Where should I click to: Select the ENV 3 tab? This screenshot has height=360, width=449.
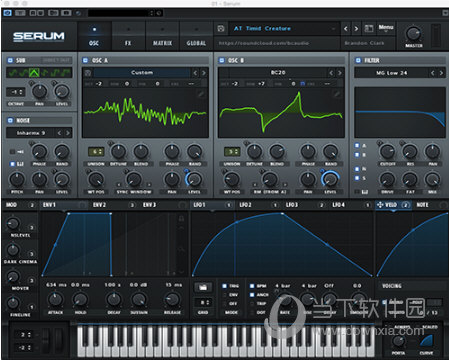point(149,205)
